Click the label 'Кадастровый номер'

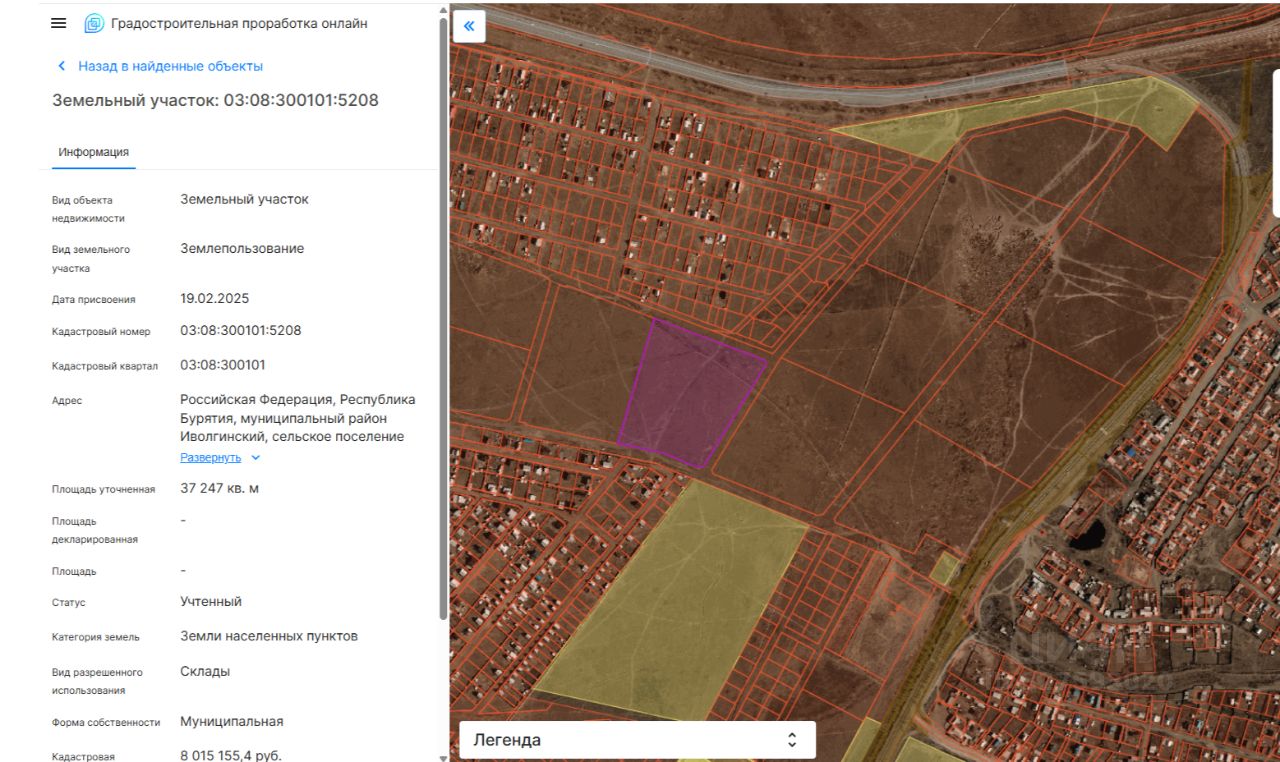tap(101, 332)
